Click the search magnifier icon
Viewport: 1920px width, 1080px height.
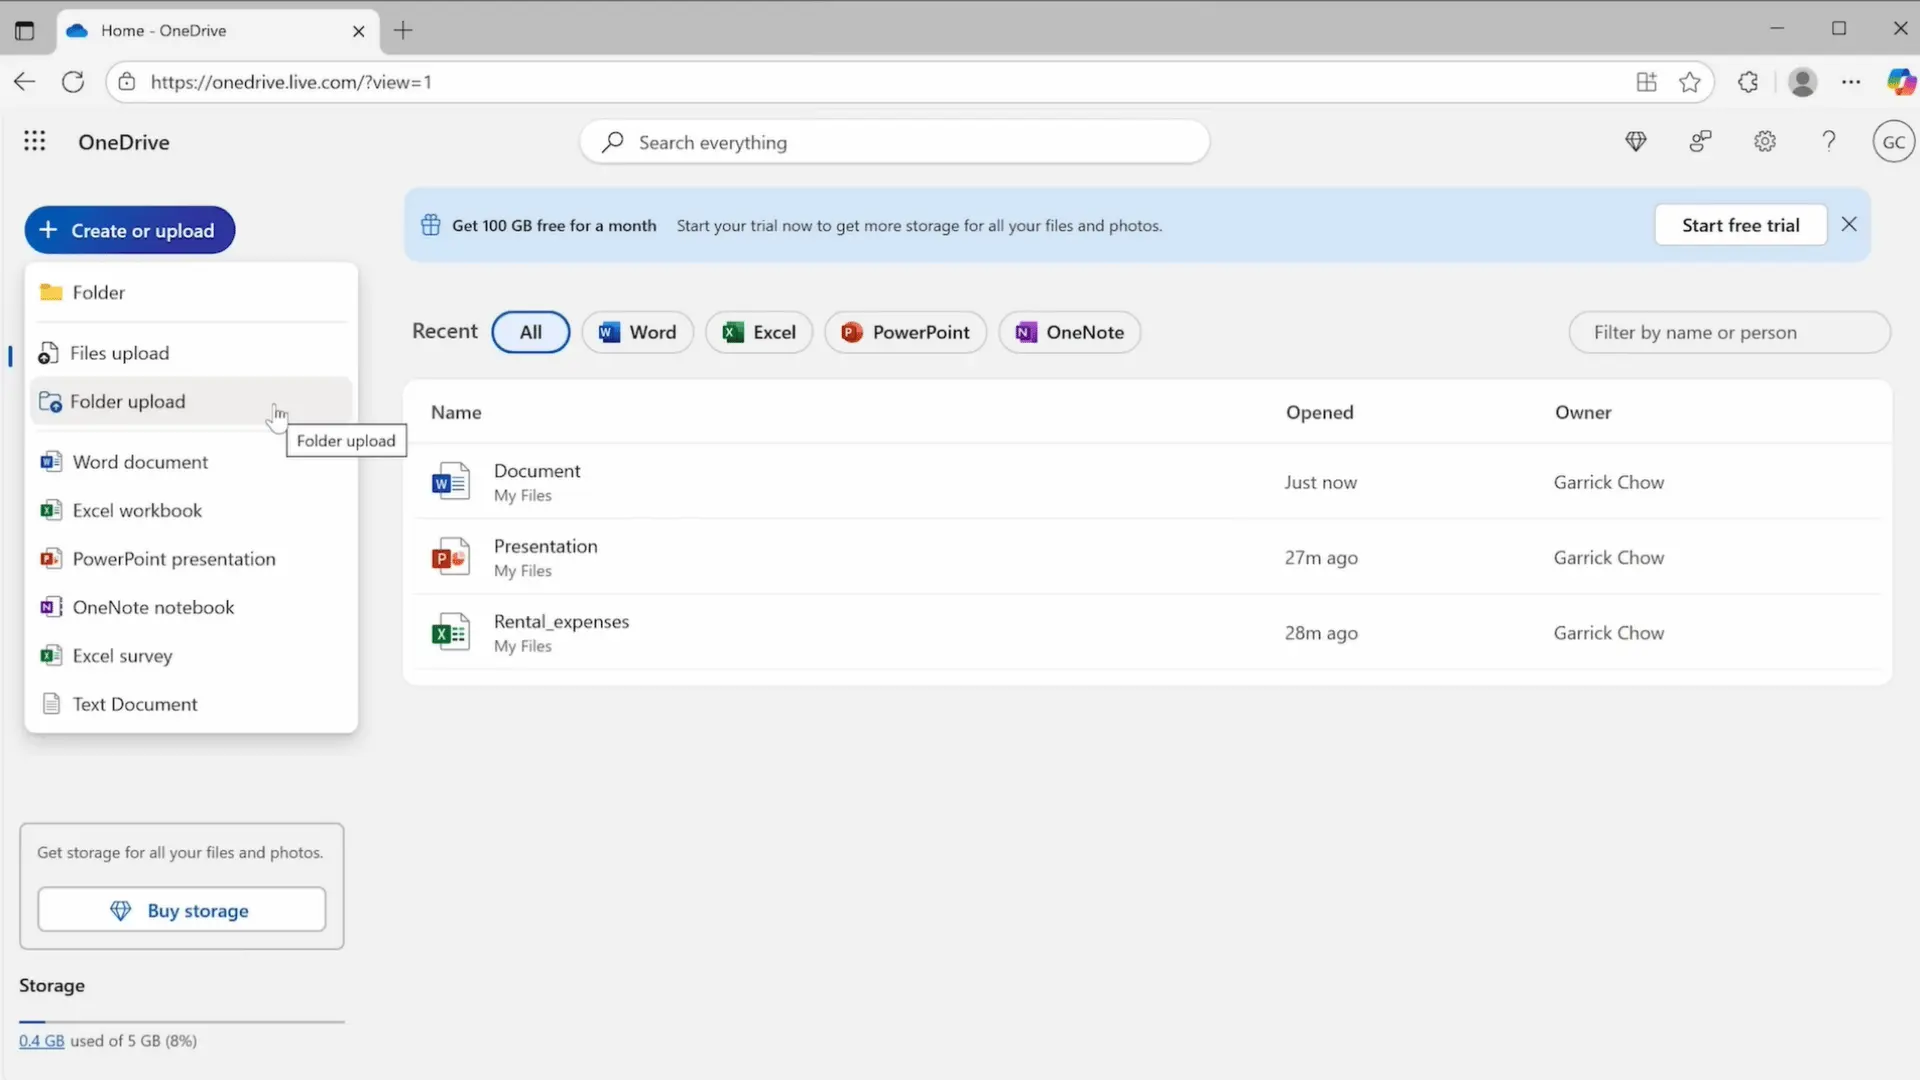[x=613, y=142]
